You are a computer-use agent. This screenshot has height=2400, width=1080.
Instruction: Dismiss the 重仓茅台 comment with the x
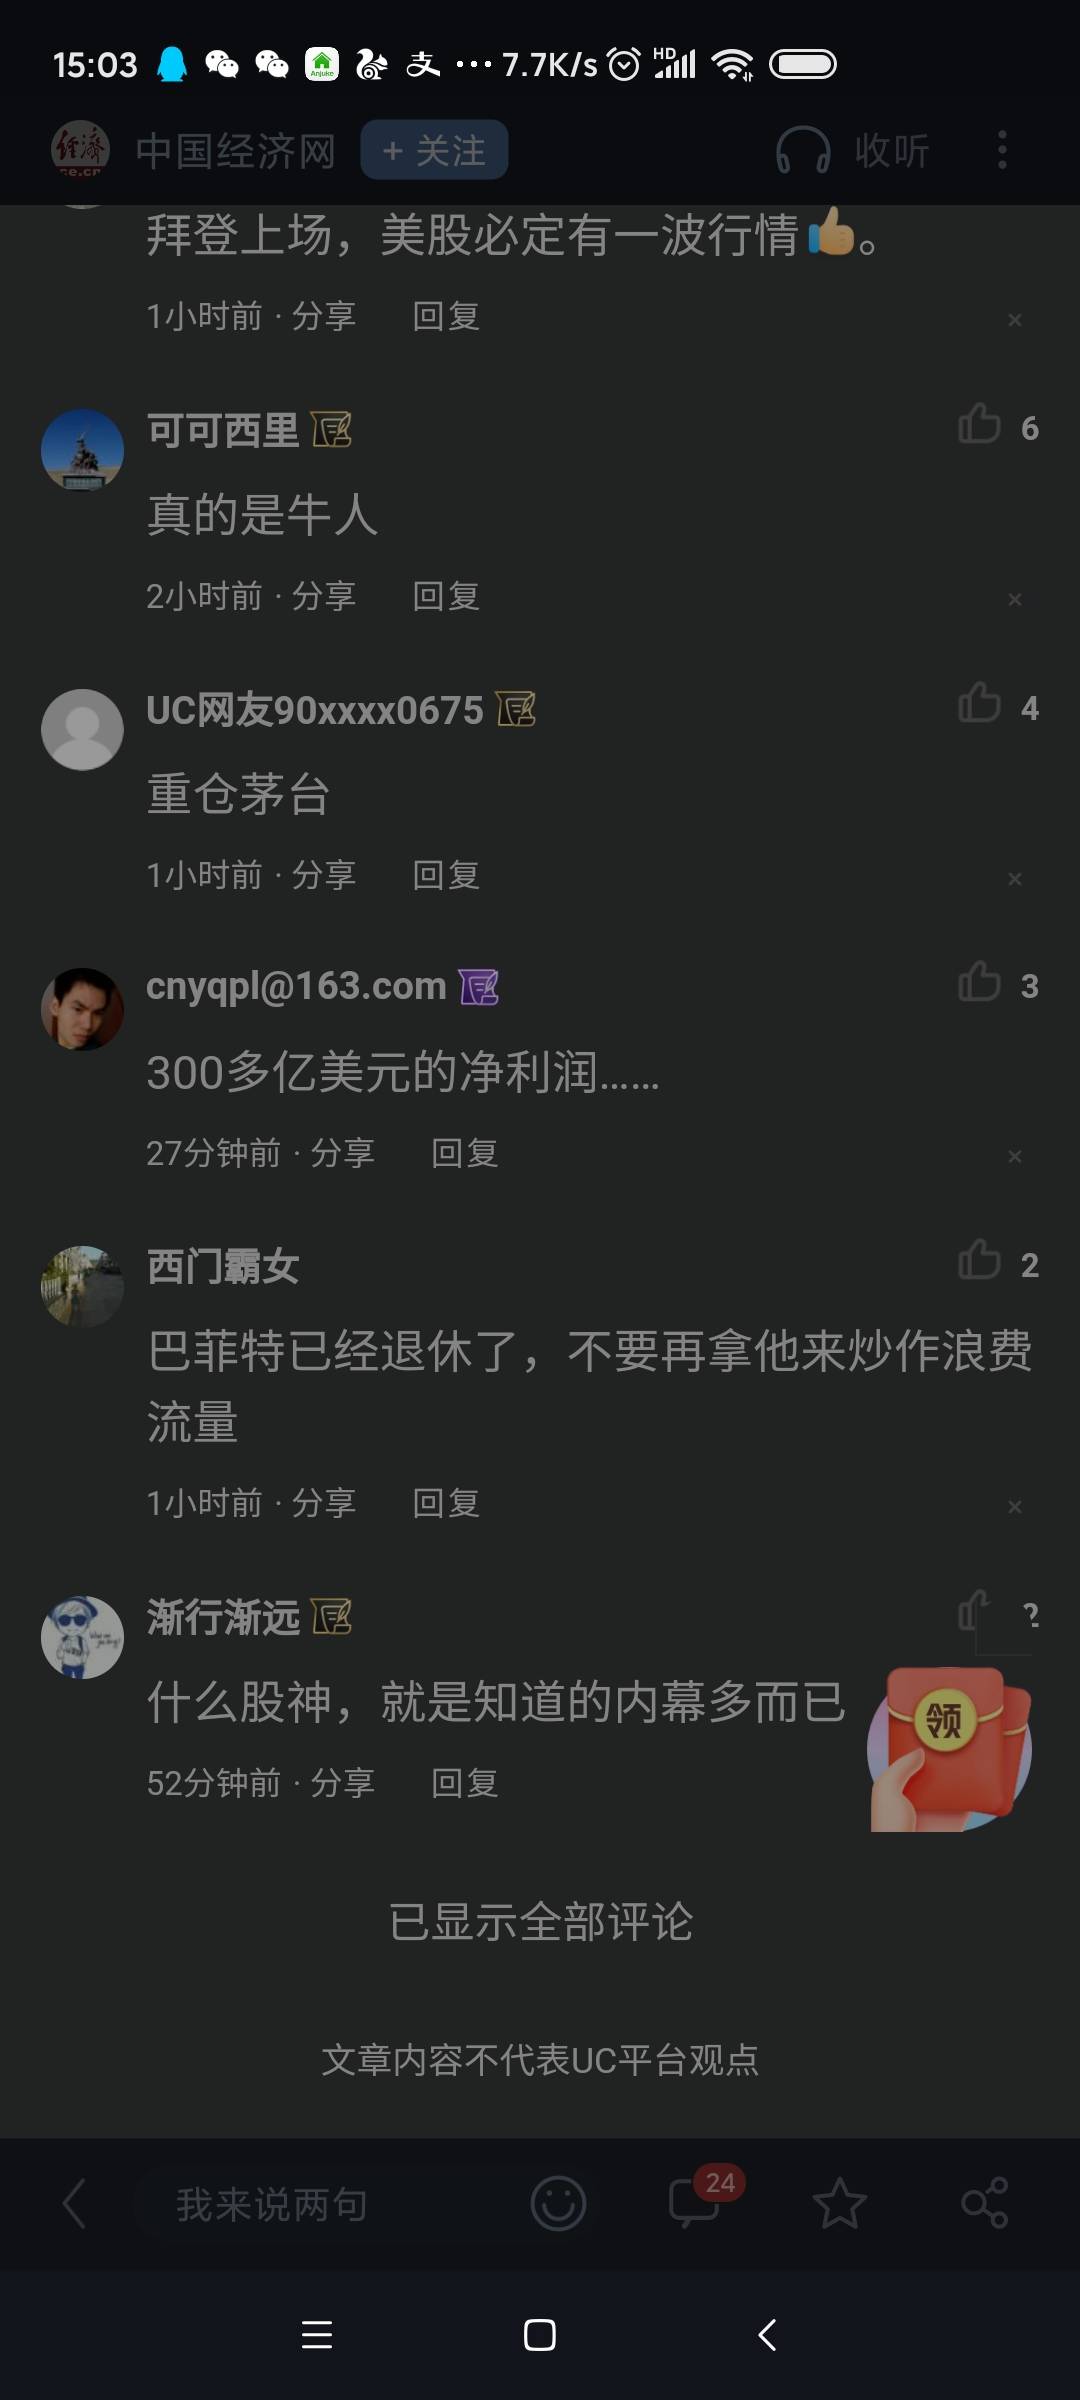click(x=1014, y=878)
